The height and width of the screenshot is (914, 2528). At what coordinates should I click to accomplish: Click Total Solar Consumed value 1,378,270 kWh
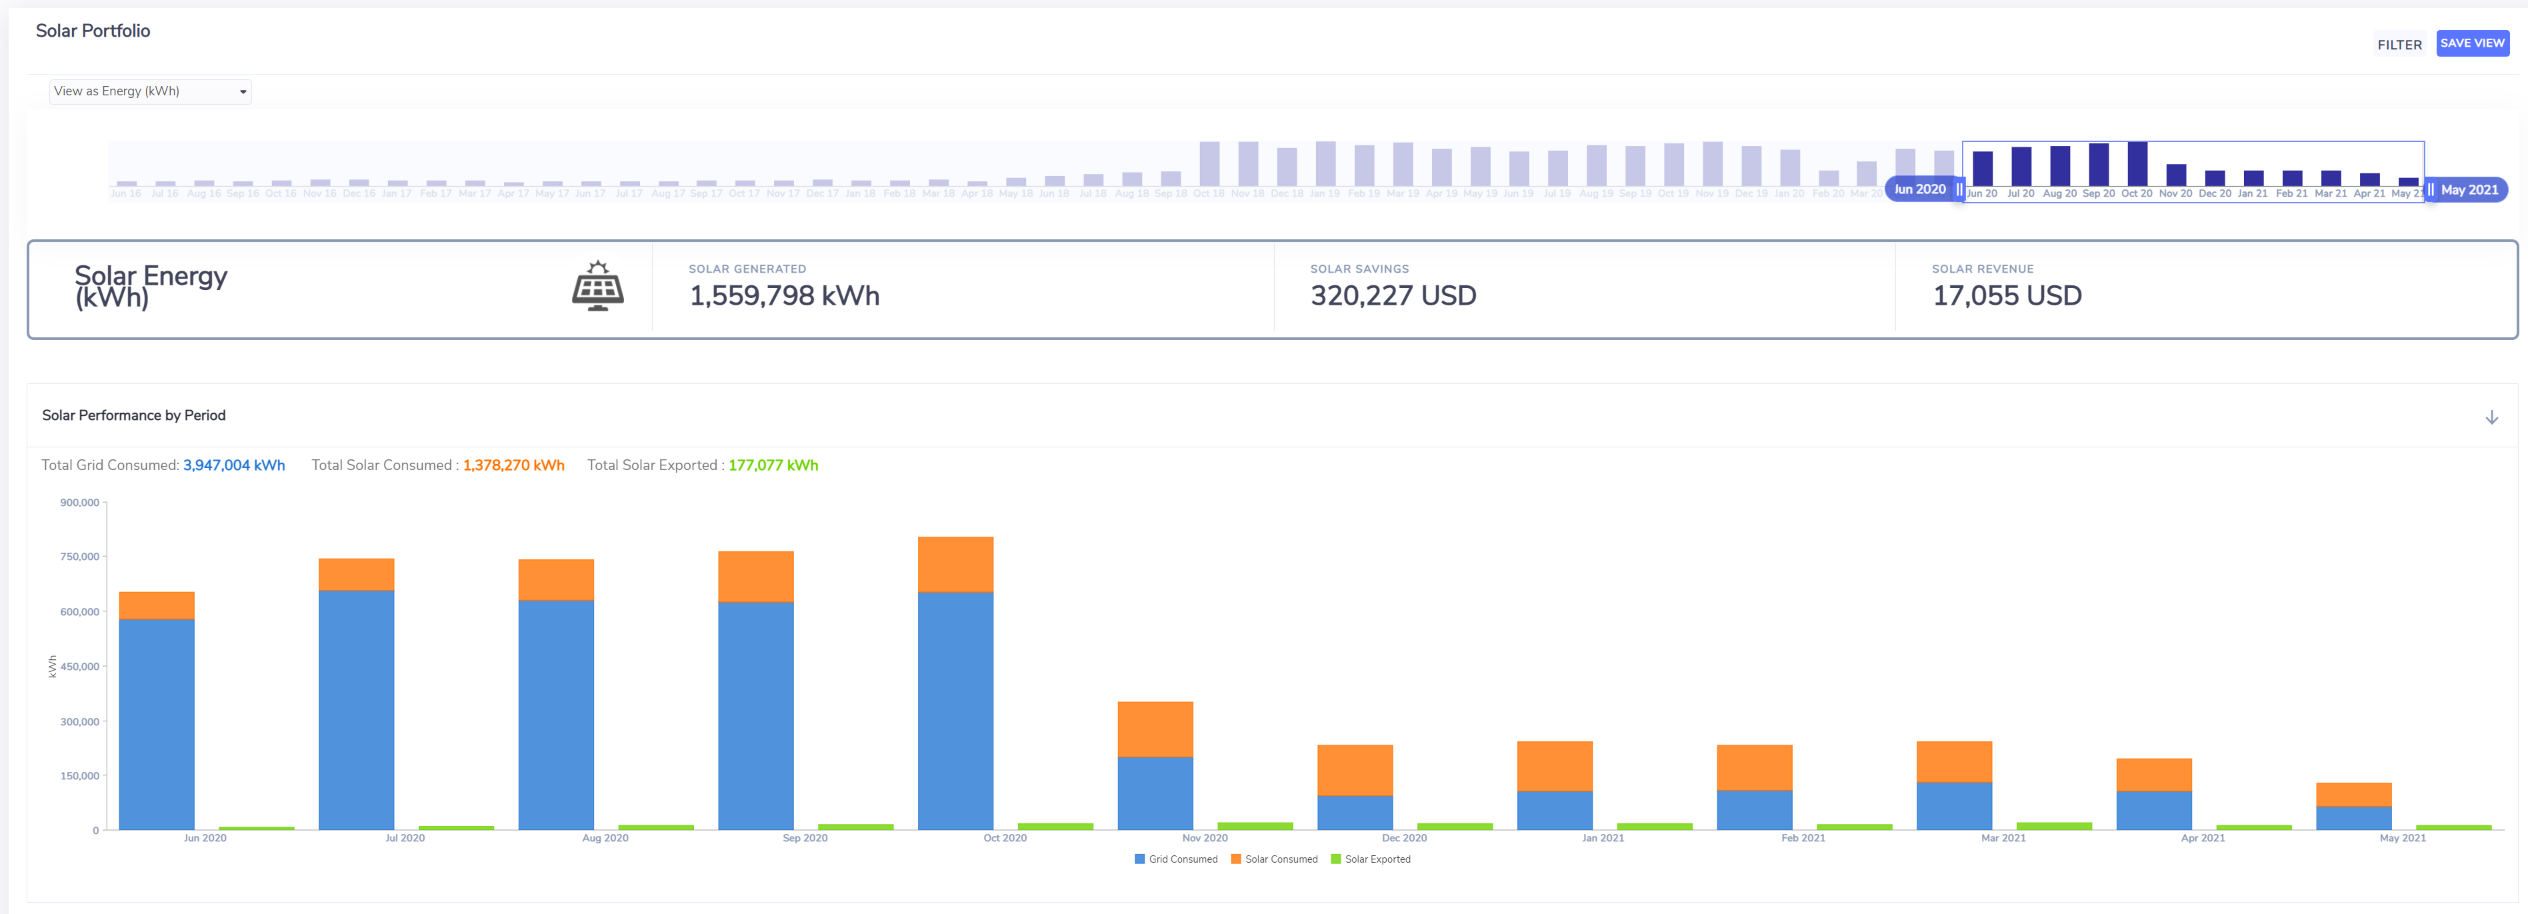514,465
